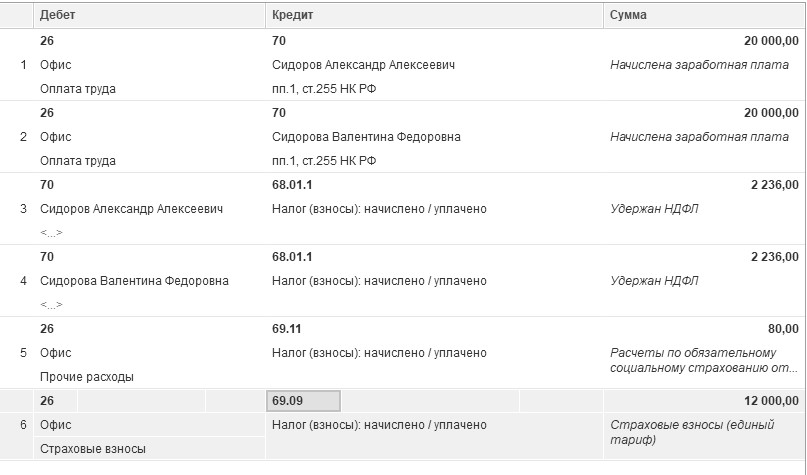Select the 68.01.1 credit account in row 3

(x=292, y=185)
